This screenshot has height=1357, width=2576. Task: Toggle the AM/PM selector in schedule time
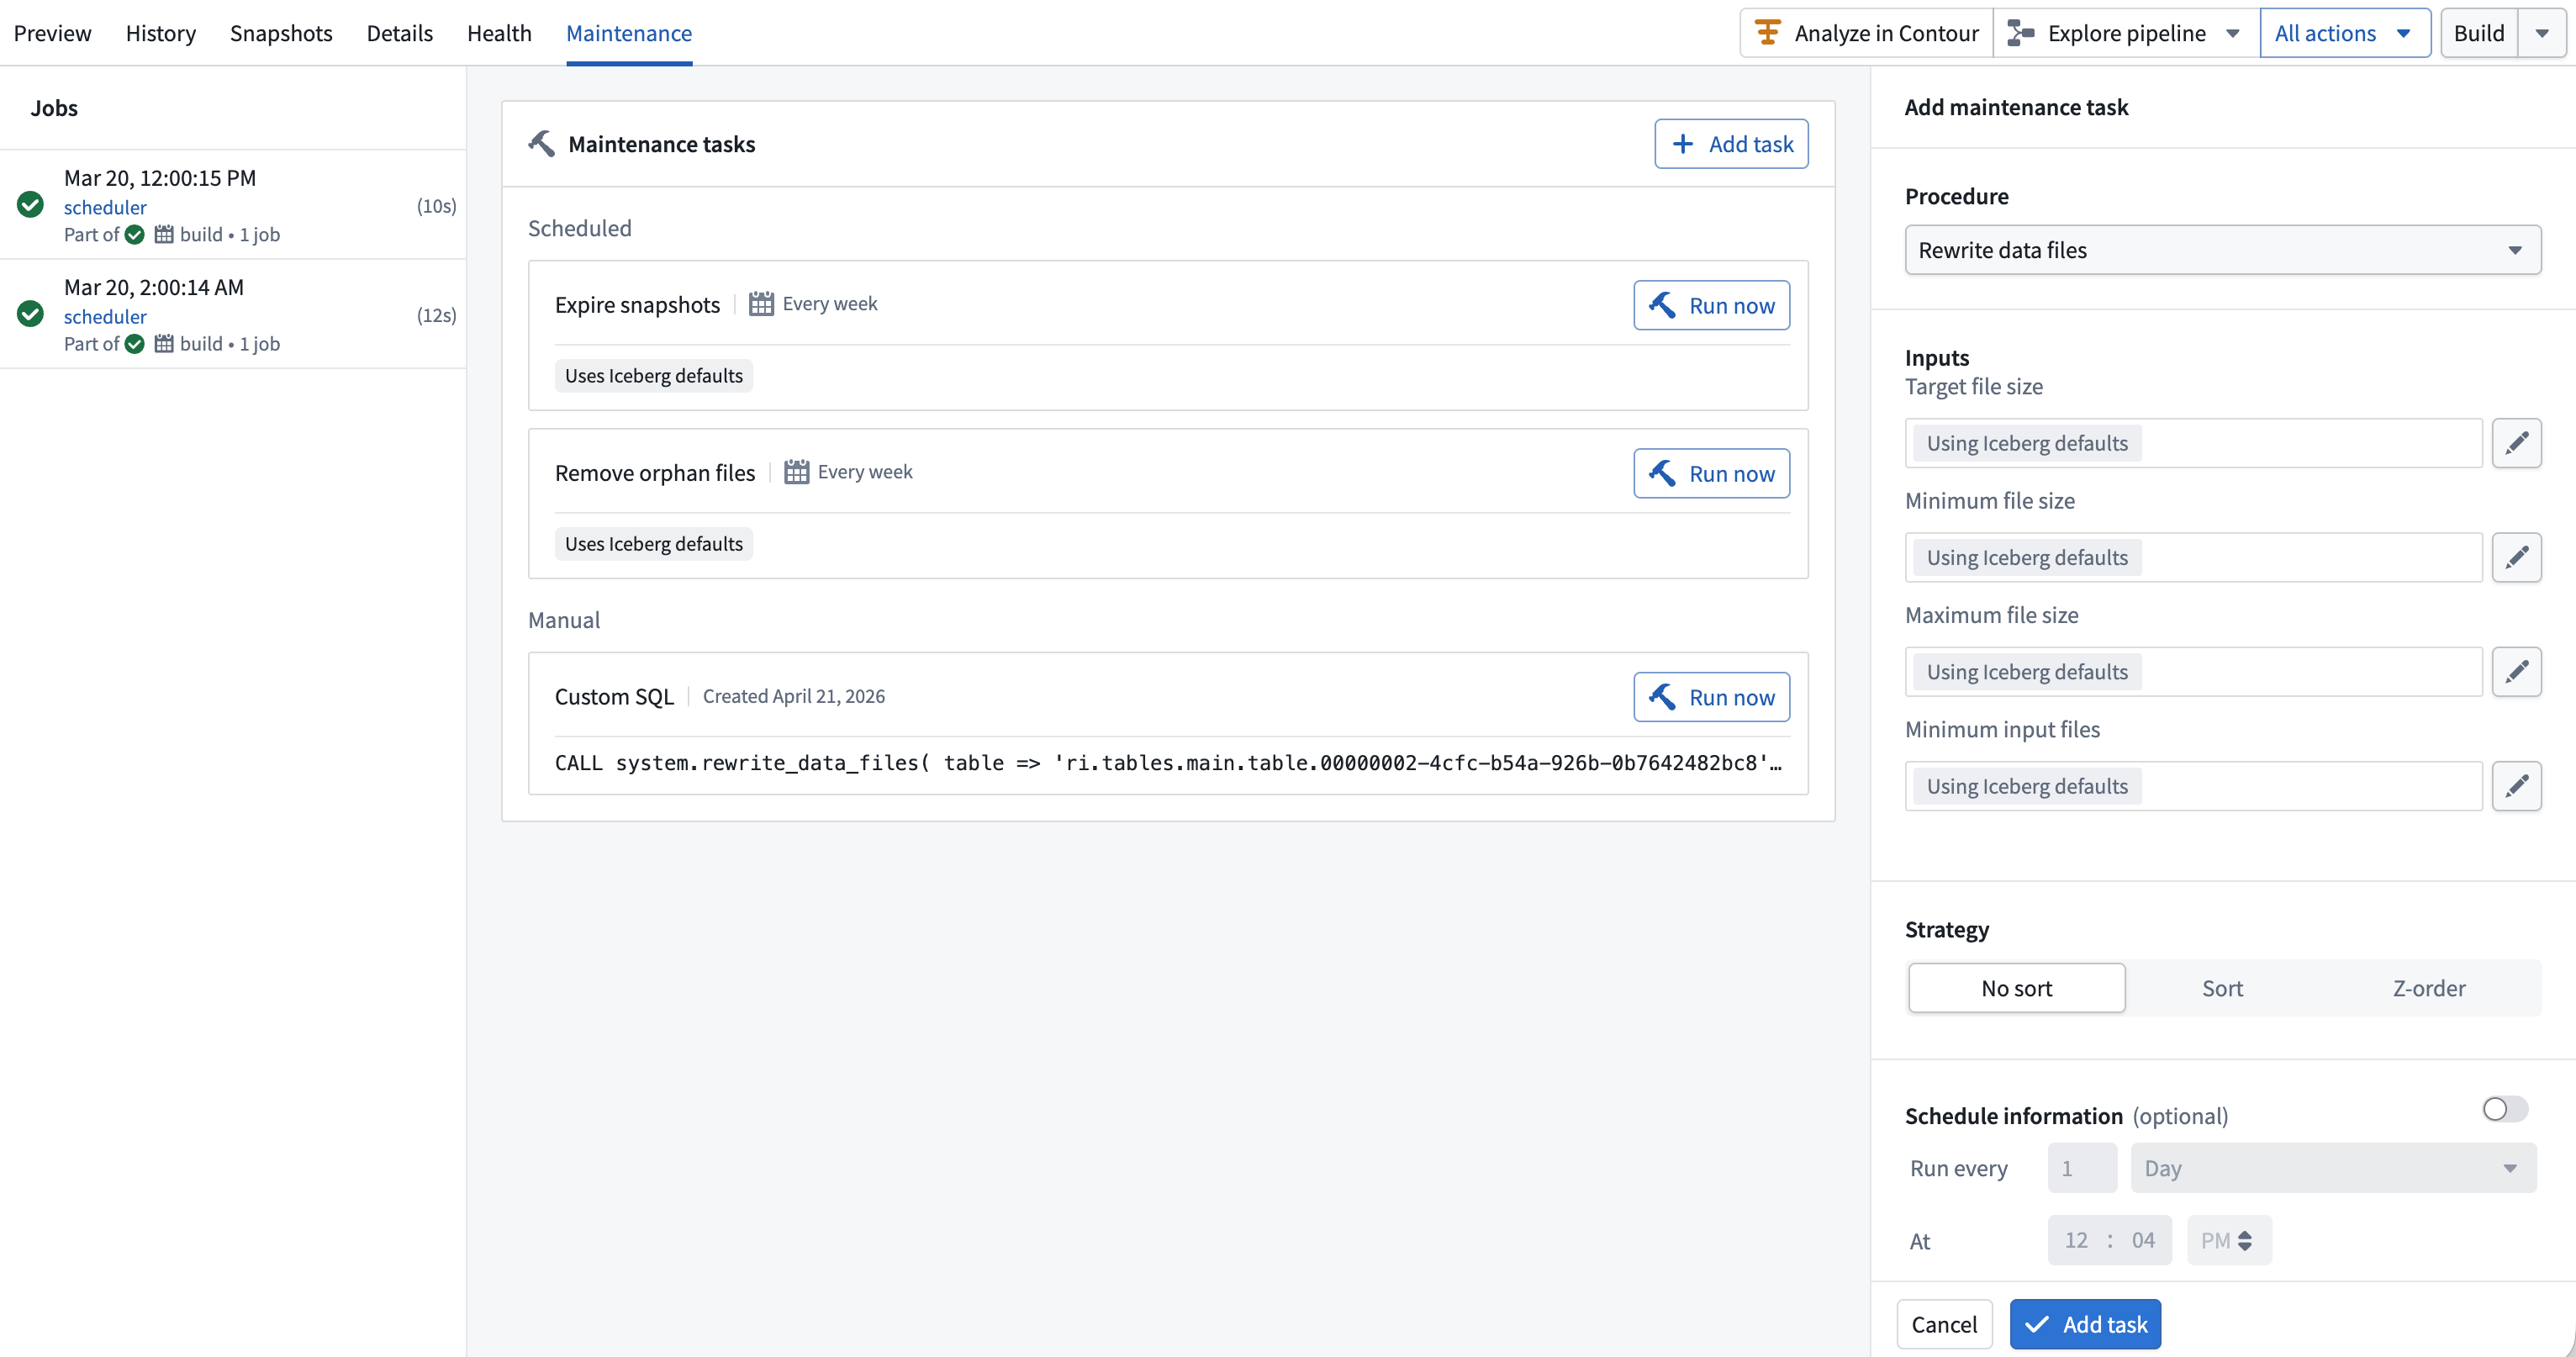click(2228, 1240)
